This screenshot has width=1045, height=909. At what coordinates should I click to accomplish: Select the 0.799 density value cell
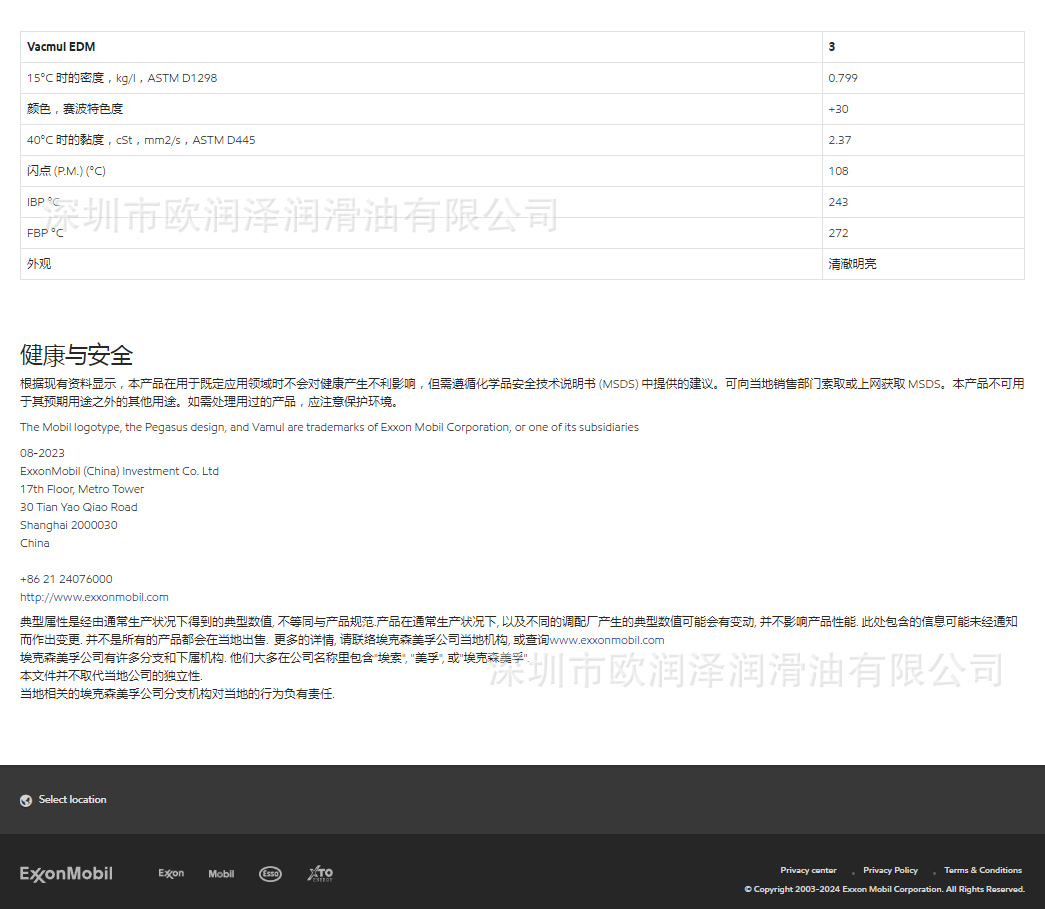pyautogui.click(x=841, y=77)
